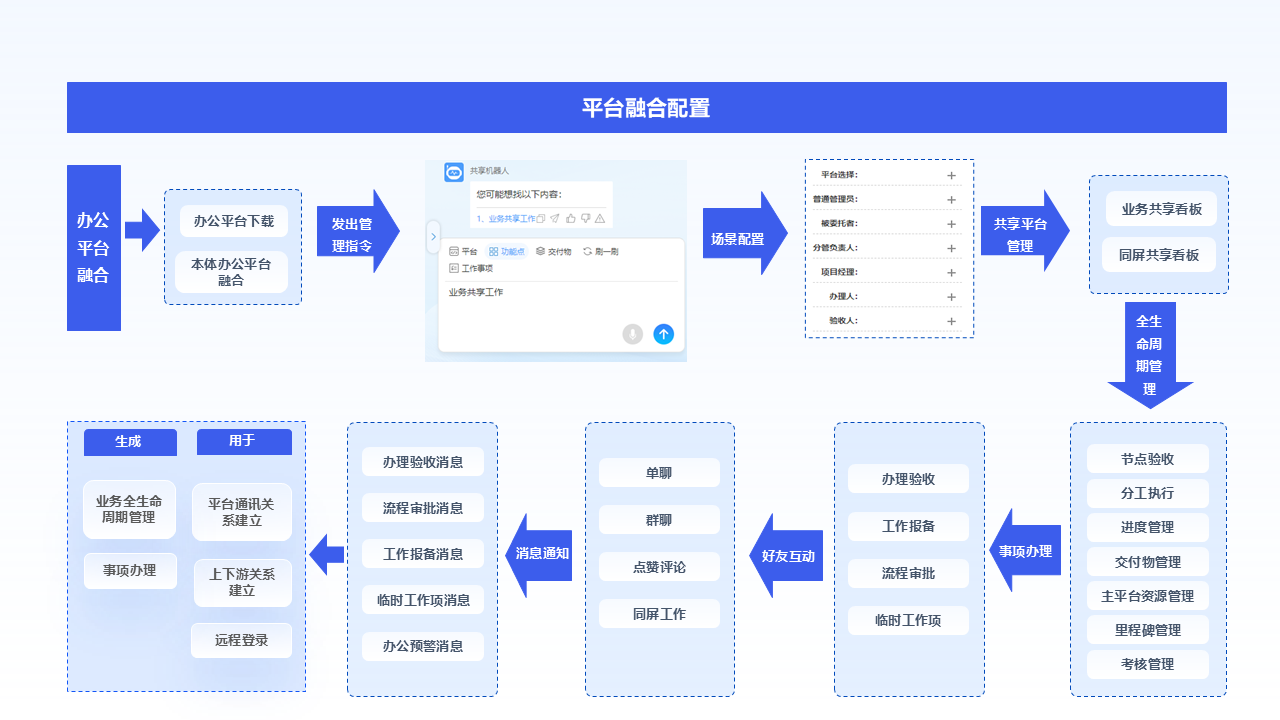Click the 消息通知 left arrow

pyautogui.click(x=539, y=556)
